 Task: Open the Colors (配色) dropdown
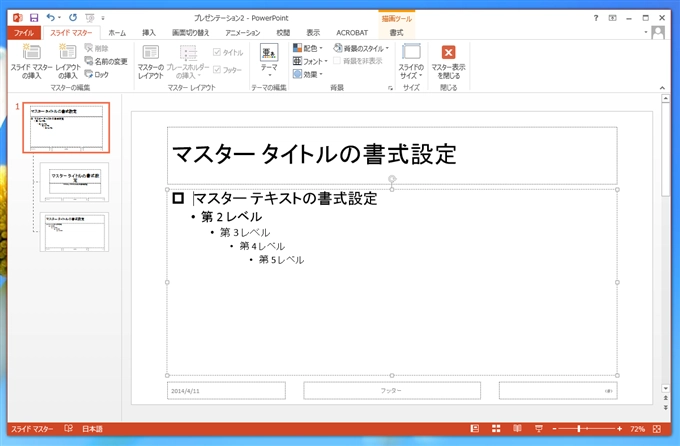(308, 48)
